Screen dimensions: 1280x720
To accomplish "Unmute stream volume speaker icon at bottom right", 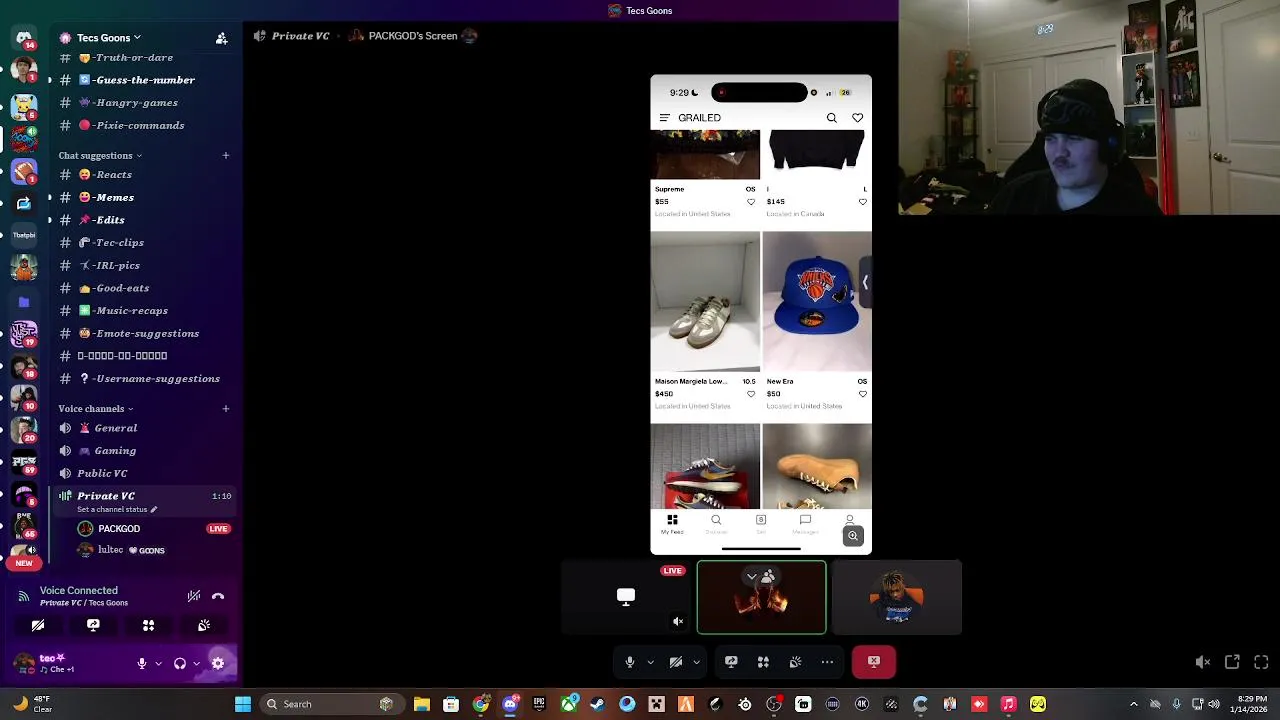I will [1203, 662].
